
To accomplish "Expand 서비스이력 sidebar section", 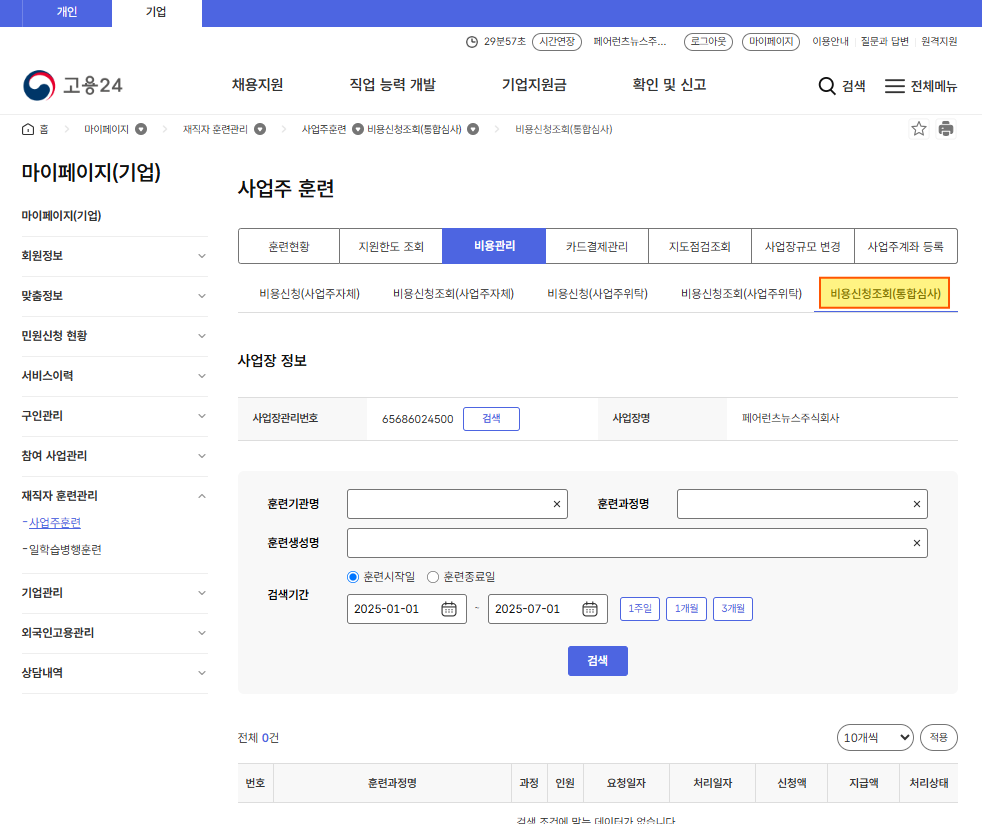I will [x=114, y=376].
